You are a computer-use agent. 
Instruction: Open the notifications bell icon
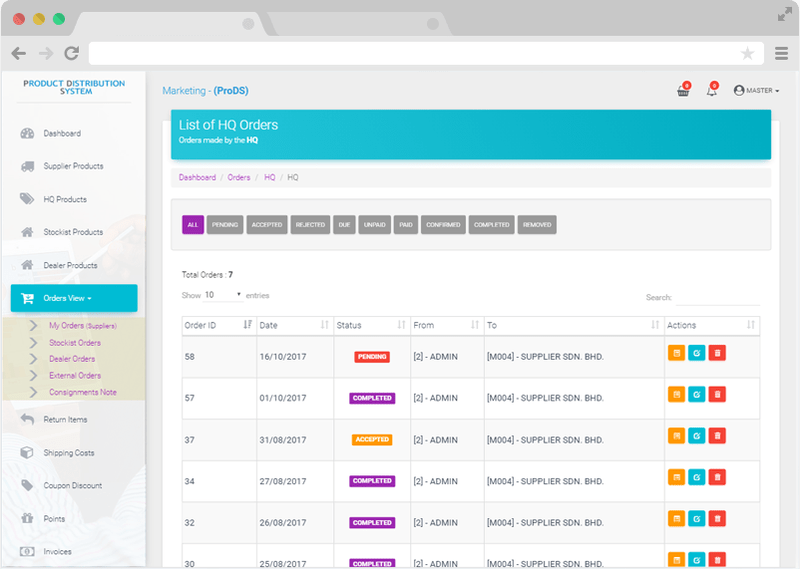coord(711,91)
